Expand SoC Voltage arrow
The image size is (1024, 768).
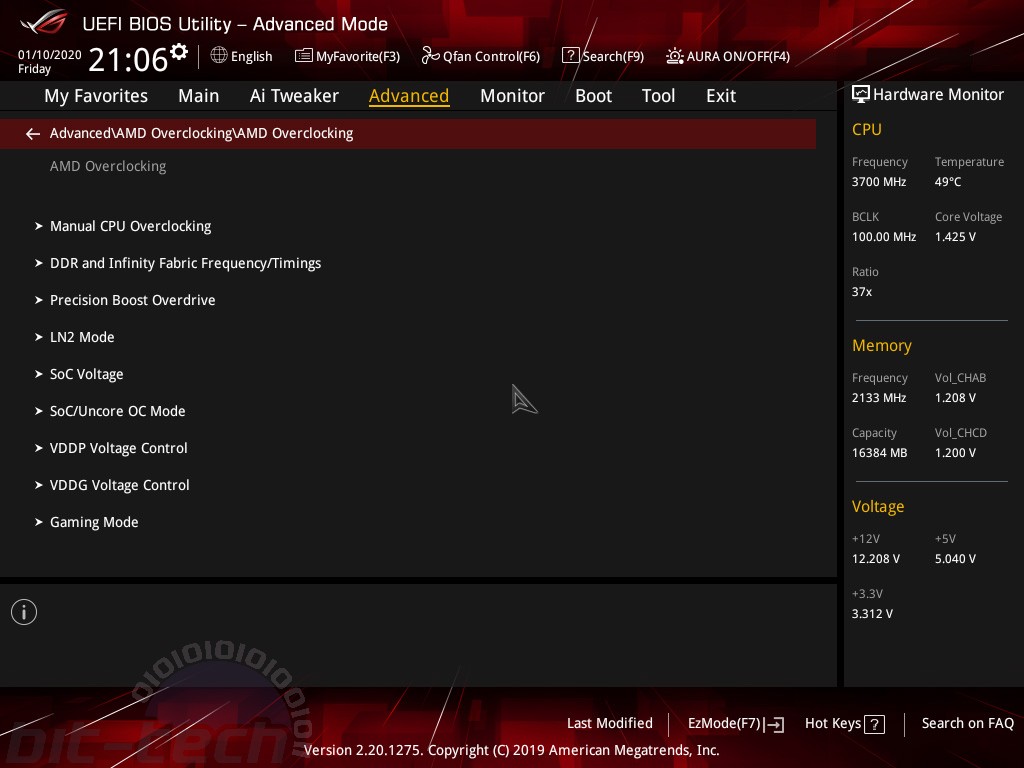(x=39, y=374)
